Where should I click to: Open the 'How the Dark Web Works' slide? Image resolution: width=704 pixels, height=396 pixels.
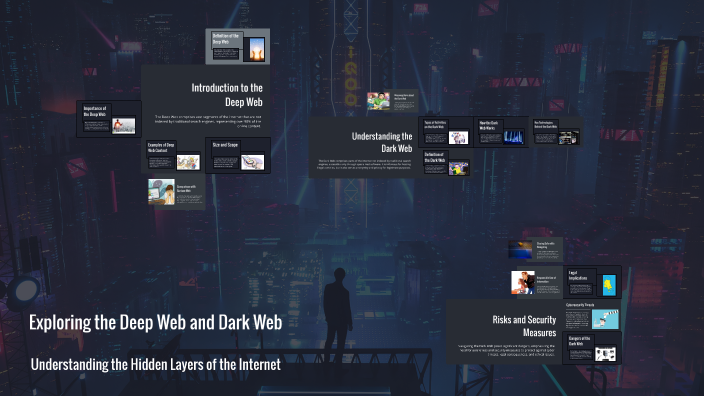(501, 132)
